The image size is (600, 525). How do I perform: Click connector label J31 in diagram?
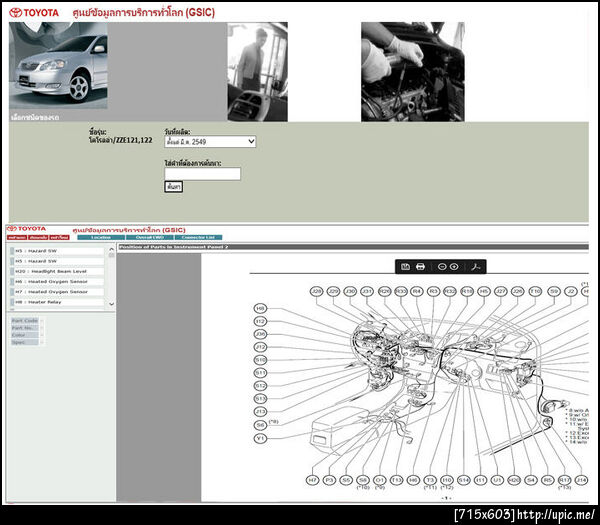point(367,291)
